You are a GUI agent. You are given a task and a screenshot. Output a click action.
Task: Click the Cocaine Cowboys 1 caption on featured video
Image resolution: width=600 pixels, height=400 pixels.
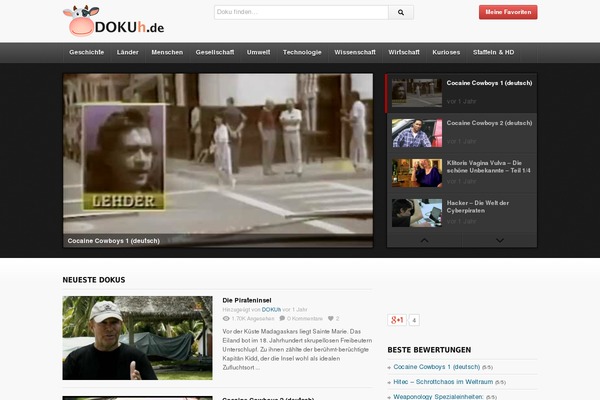(114, 241)
